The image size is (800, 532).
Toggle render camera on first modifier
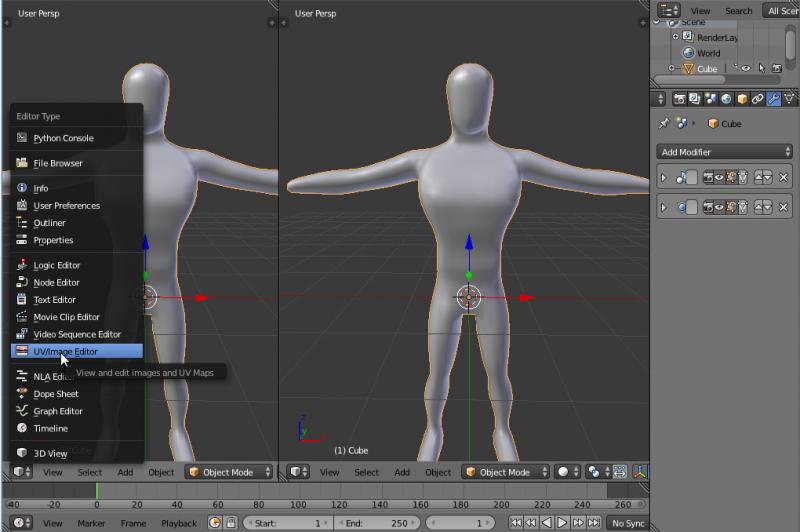pyautogui.click(x=710, y=177)
